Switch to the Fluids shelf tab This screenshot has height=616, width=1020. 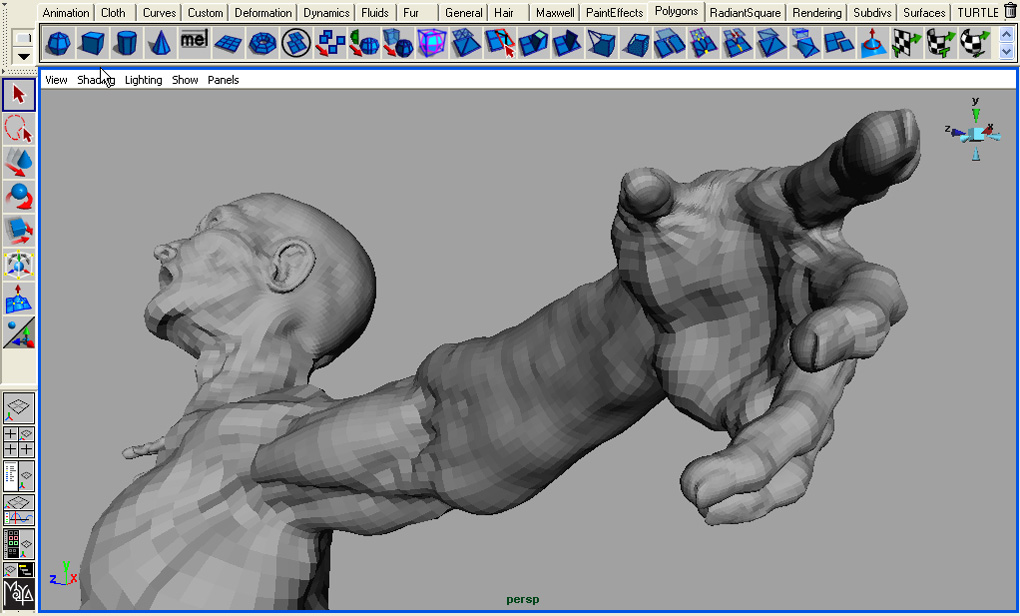(x=375, y=12)
